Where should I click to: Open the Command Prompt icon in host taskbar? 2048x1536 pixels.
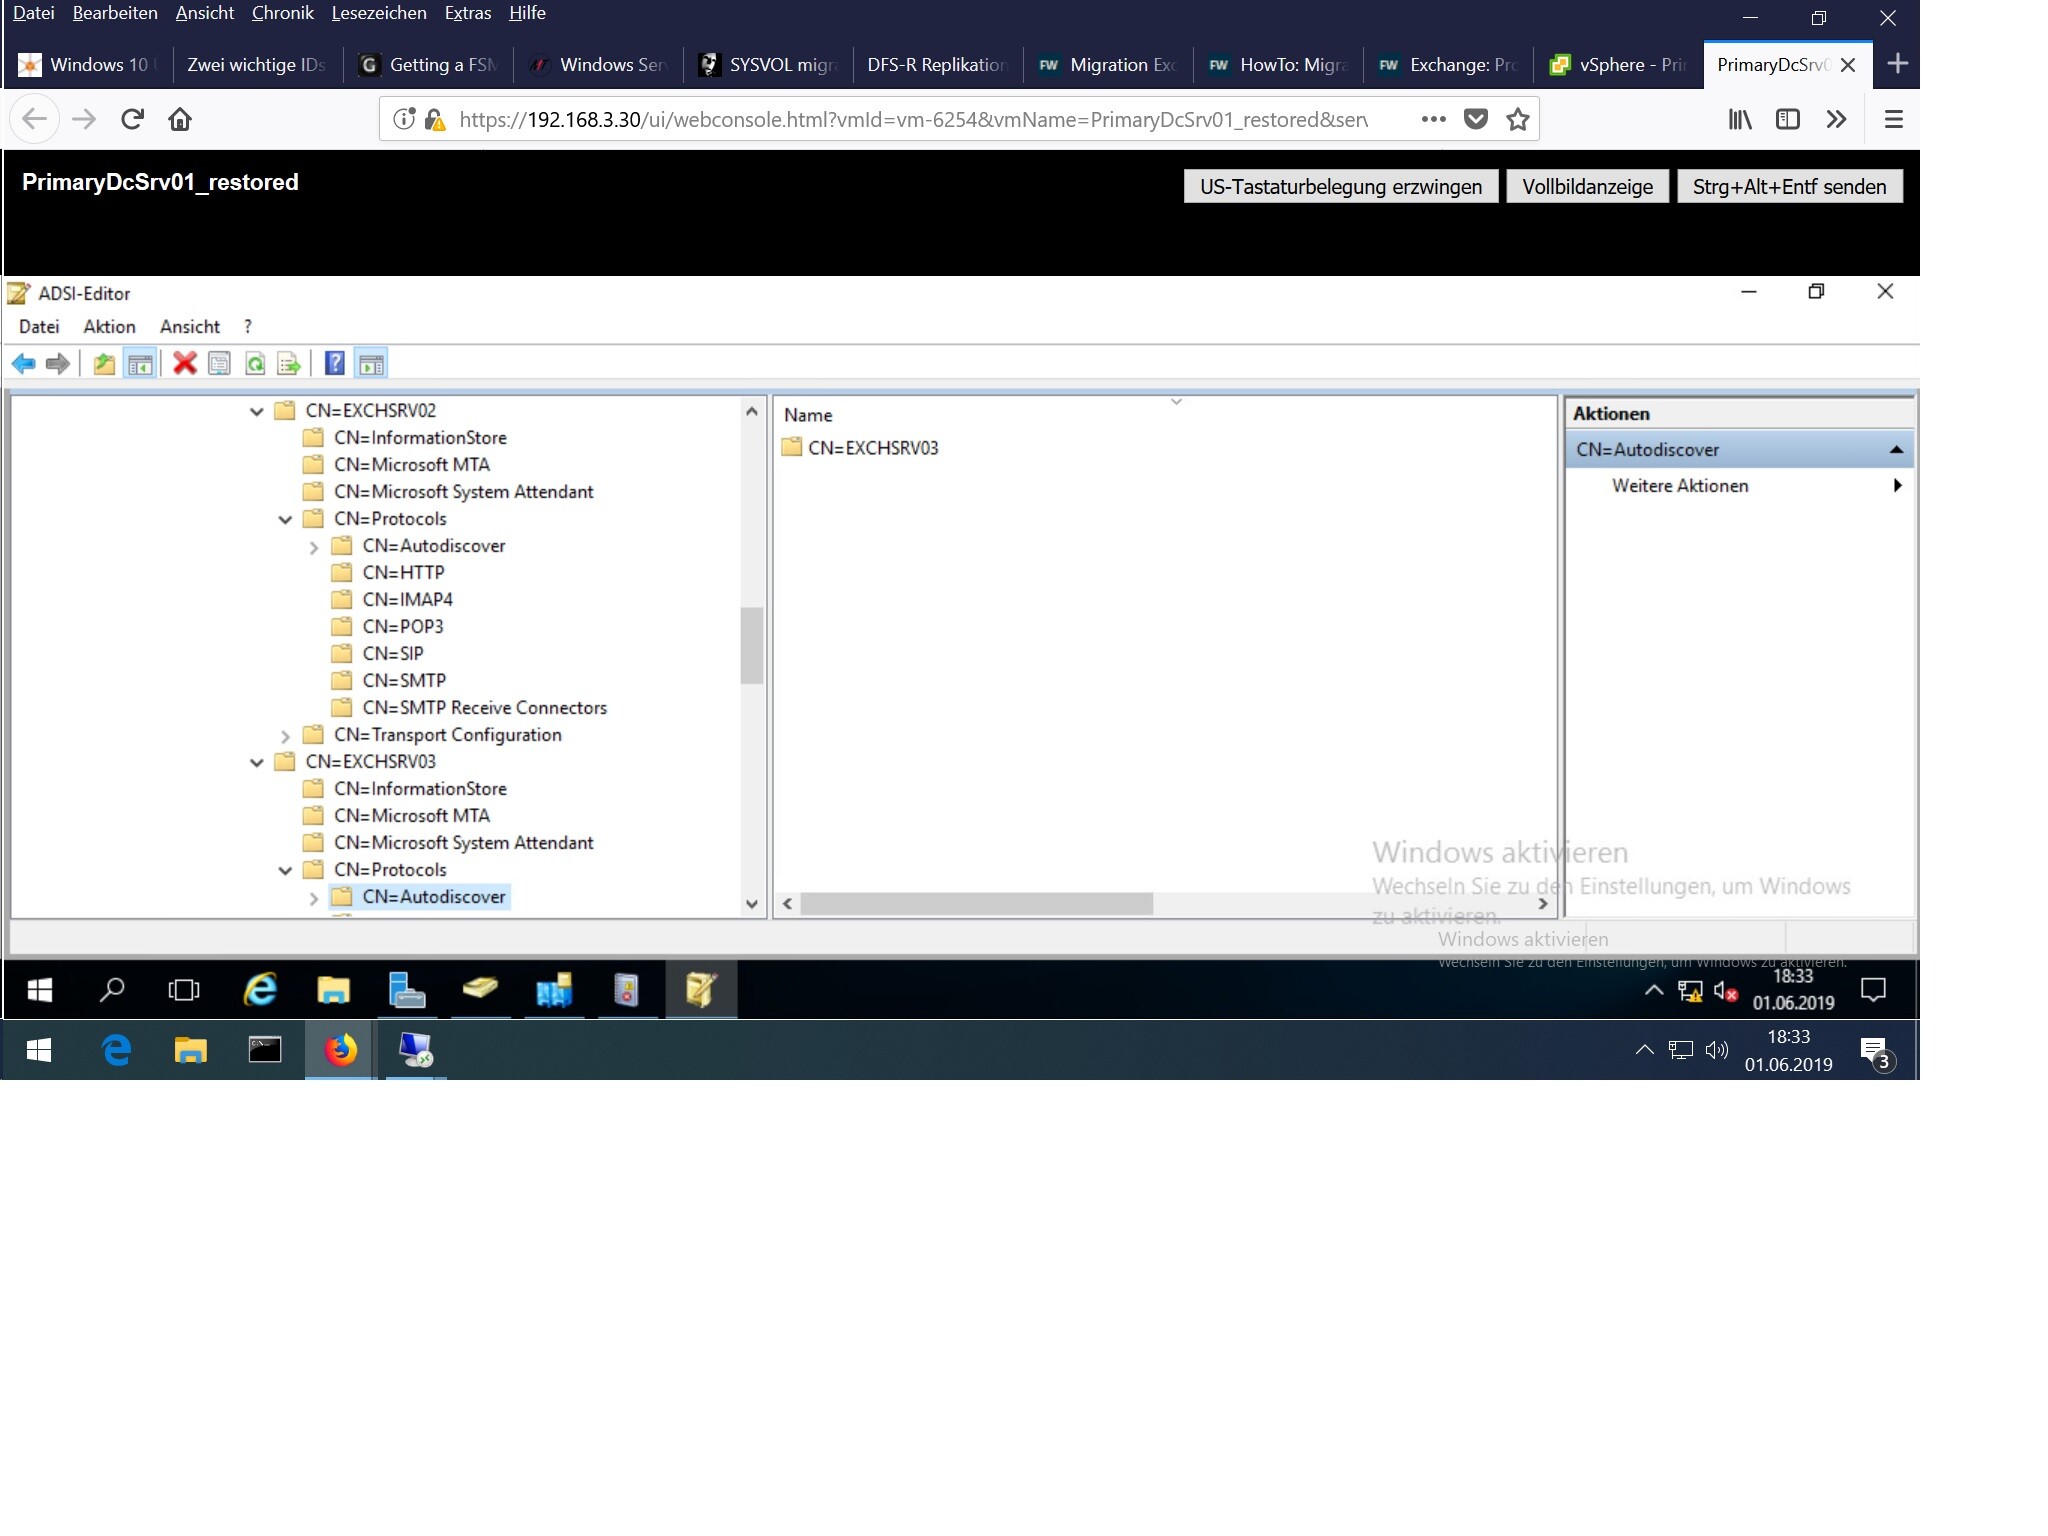(264, 1050)
